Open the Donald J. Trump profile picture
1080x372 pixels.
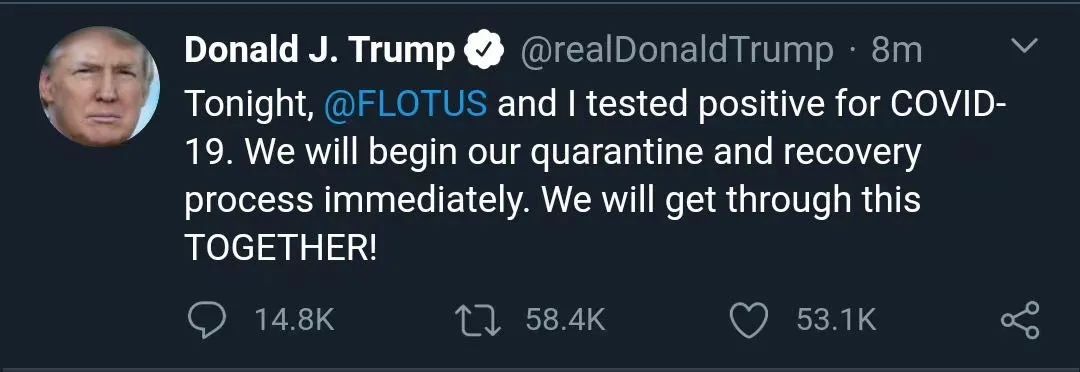(x=100, y=86)
